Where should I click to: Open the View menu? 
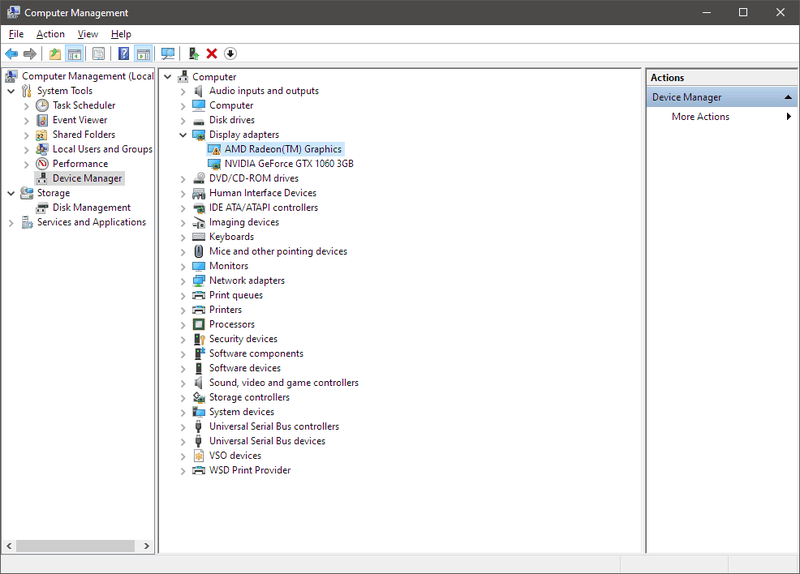(x=87, y=34)
